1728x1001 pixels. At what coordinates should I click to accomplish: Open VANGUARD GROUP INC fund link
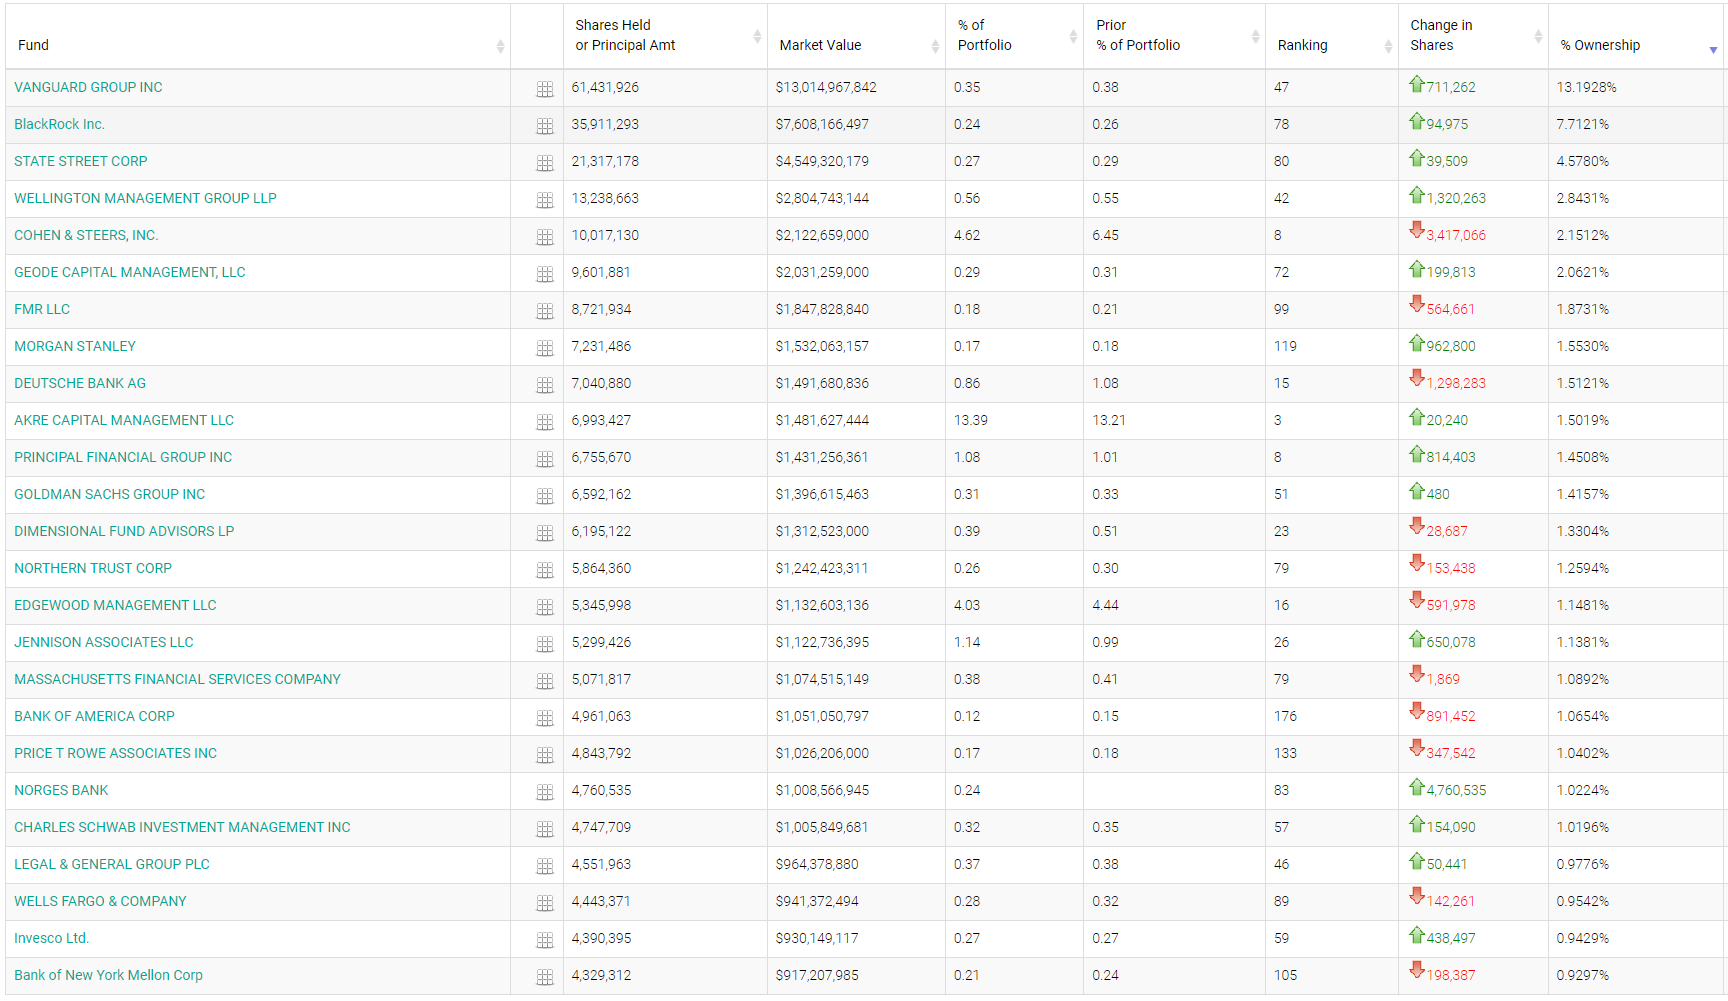88,87
